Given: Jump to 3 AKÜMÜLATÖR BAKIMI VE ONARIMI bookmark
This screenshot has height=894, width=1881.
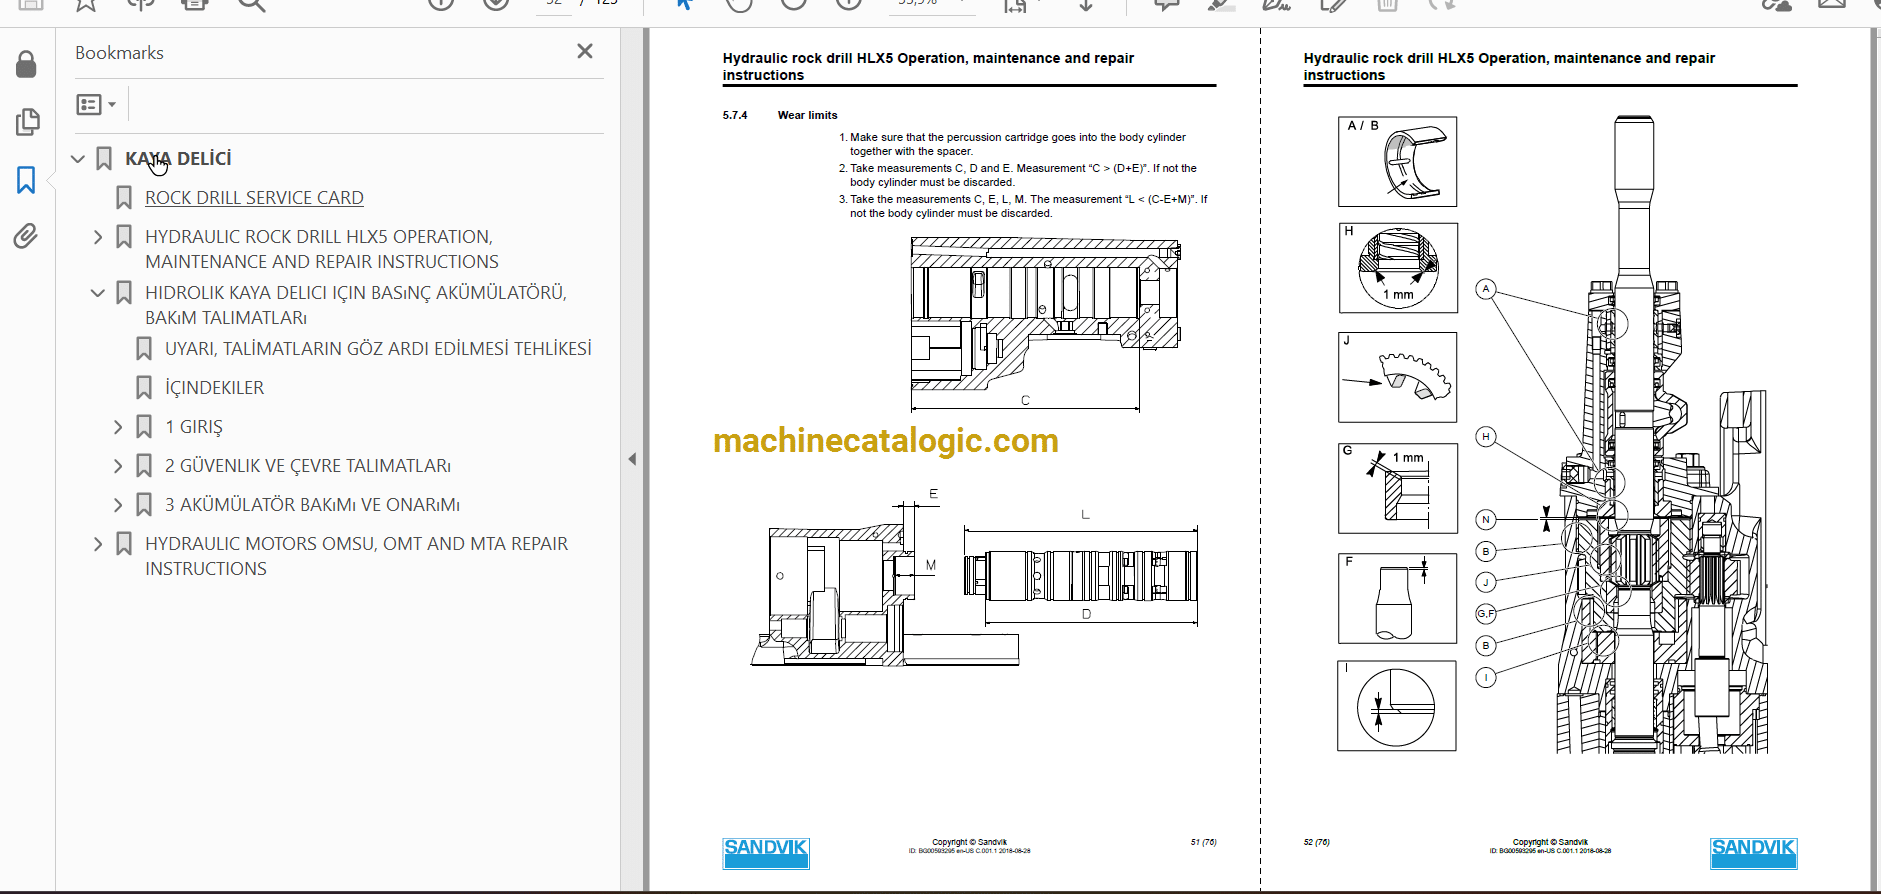Looking at the screenshot, I should (x=312, y=505).
